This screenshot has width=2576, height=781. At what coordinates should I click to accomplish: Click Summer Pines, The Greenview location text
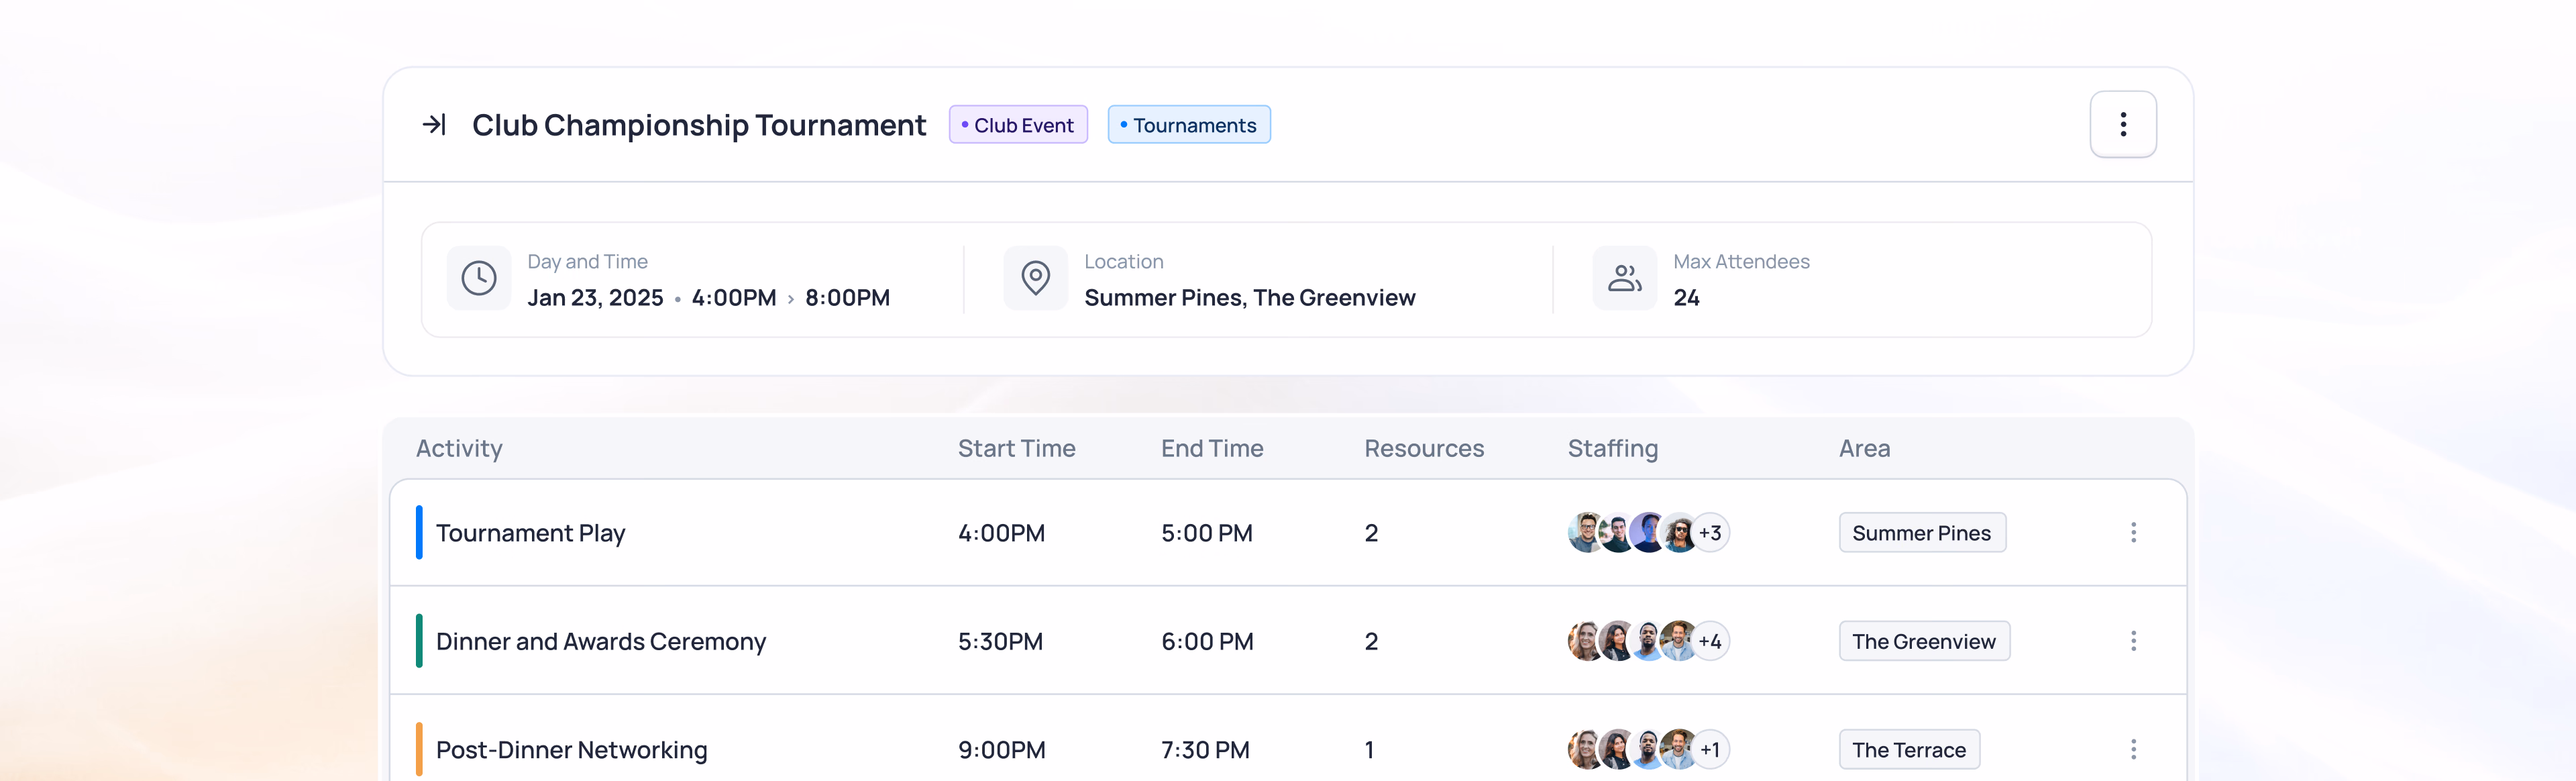point(1249,298)
